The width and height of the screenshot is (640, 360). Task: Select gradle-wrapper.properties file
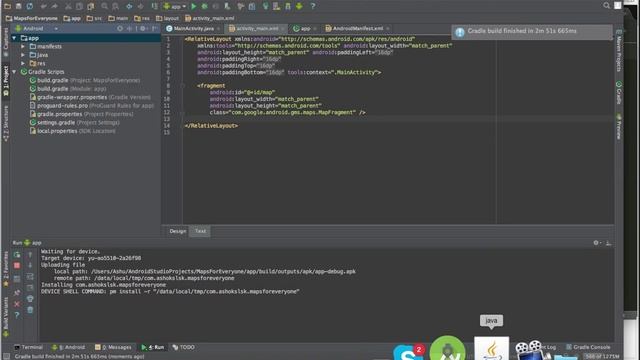(x=90, y=97)
